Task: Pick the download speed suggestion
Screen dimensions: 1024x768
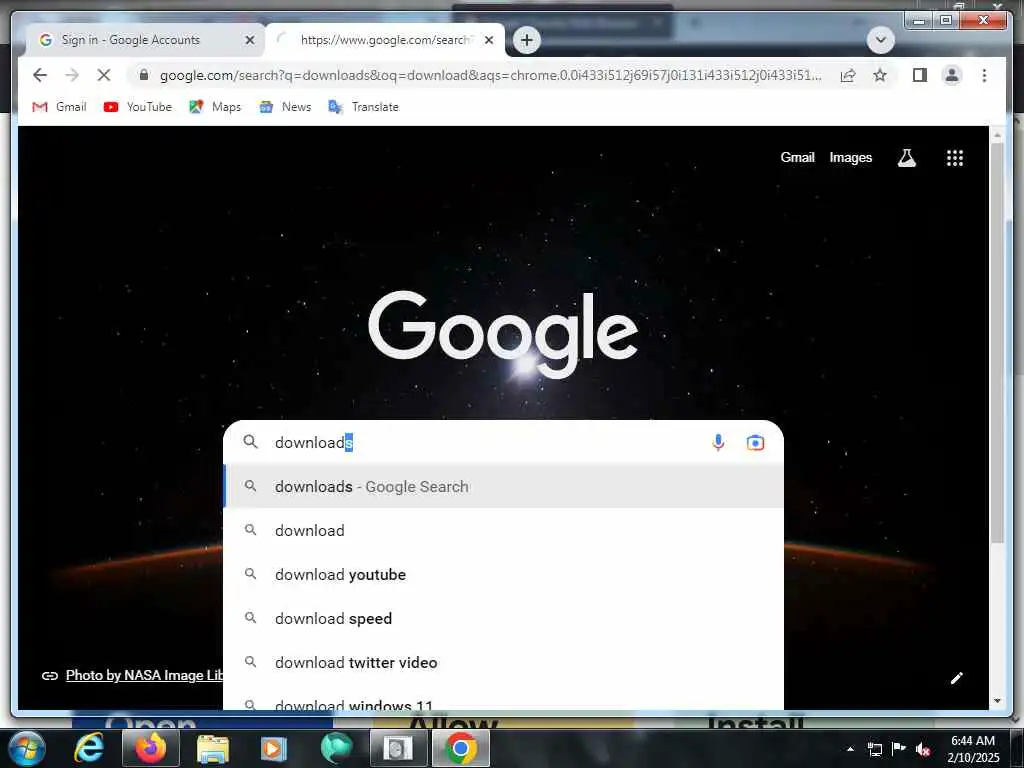Action: [504, 618]
